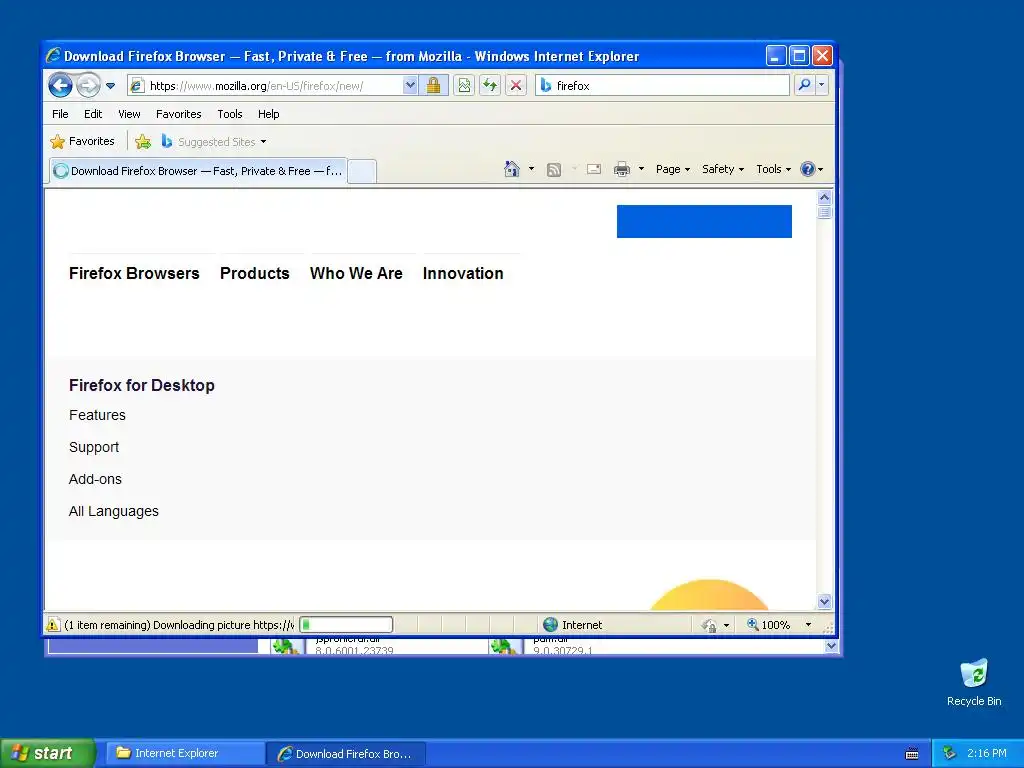Click the Read Mail icon
1024x768 pixels.
coord(594,169)
